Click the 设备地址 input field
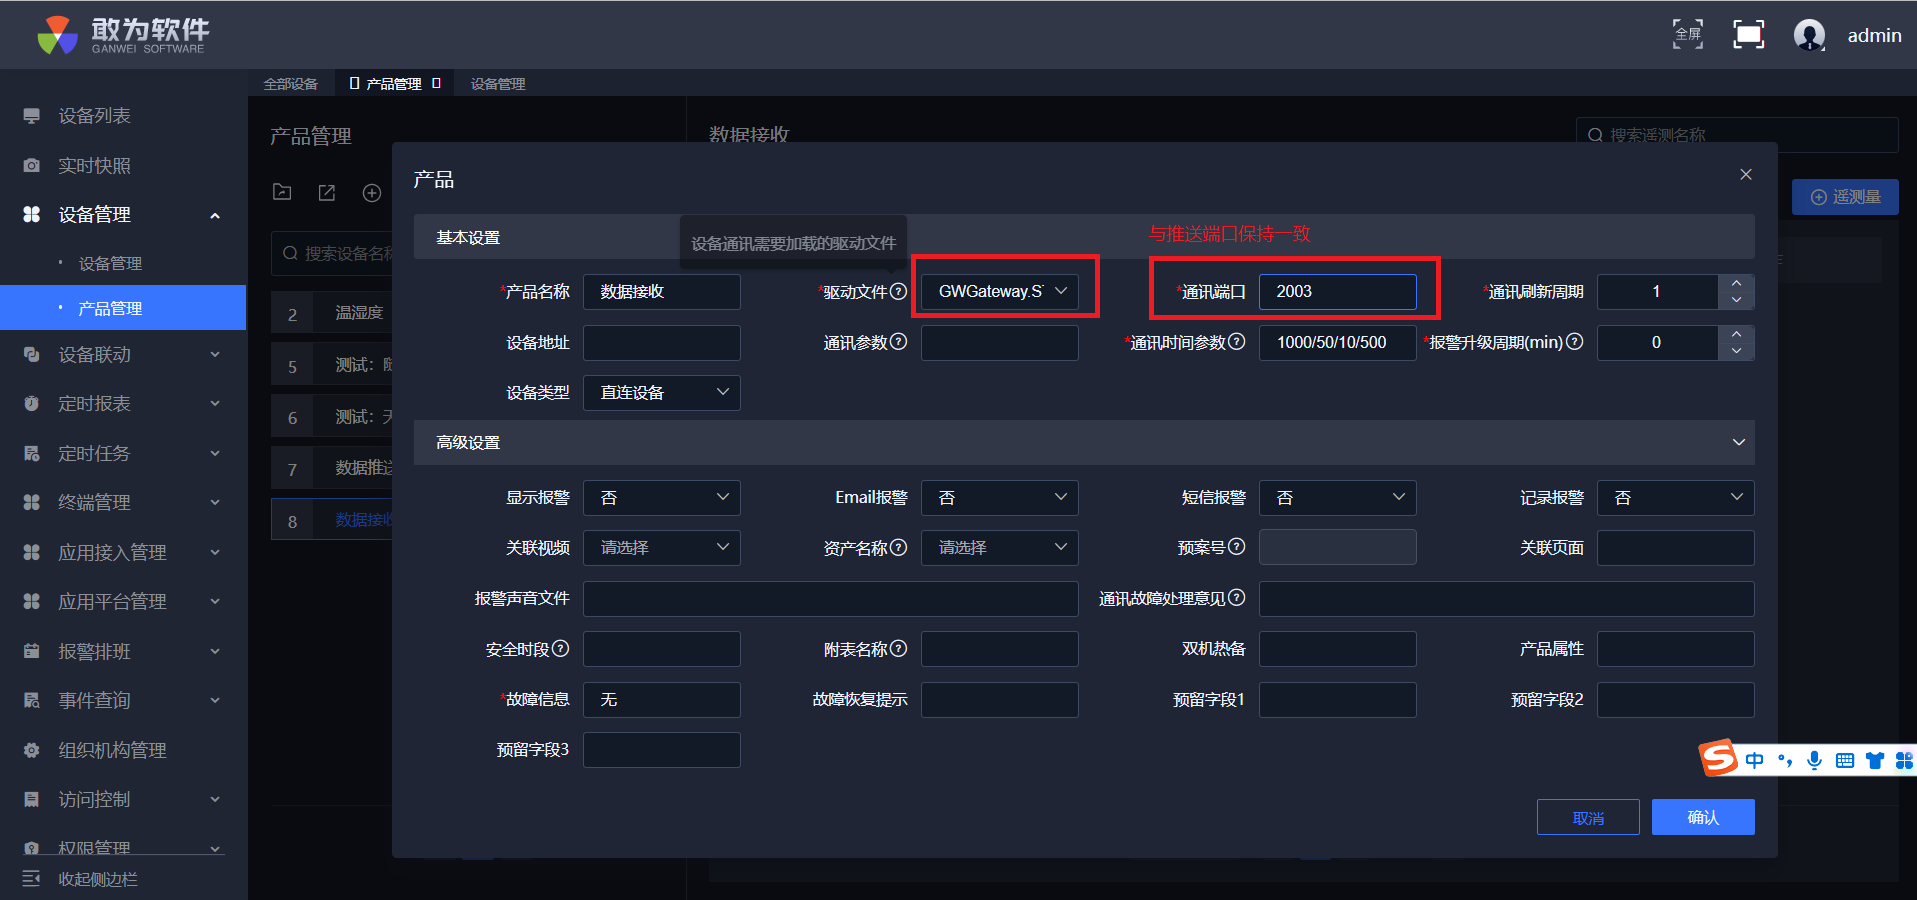Screen dimensions: 1917x900 pyautogui.click(x=662, y=342)
